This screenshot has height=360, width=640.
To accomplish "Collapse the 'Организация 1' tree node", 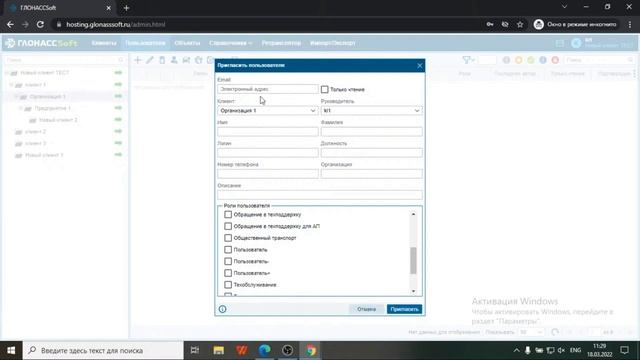I will coord(16,96).
